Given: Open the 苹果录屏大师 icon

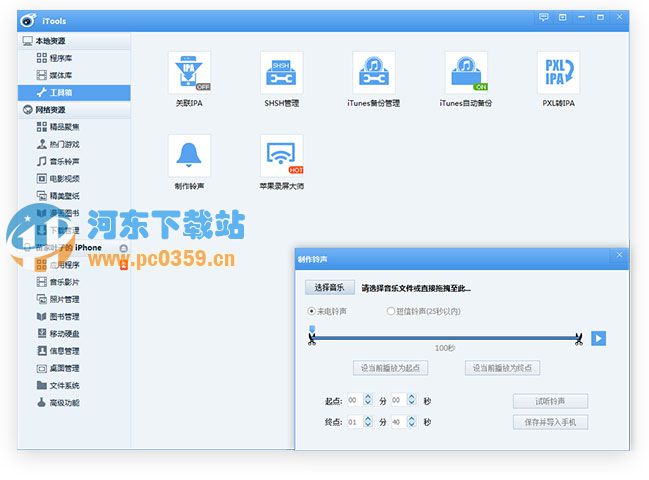Looking at the screenshot, I should pyautogui.click(x=281, y=156).
